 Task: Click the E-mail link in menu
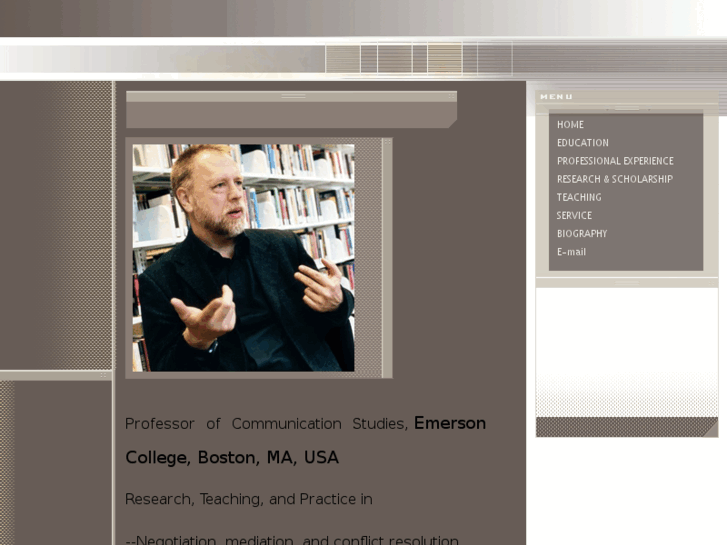click(x=571, y=252)
